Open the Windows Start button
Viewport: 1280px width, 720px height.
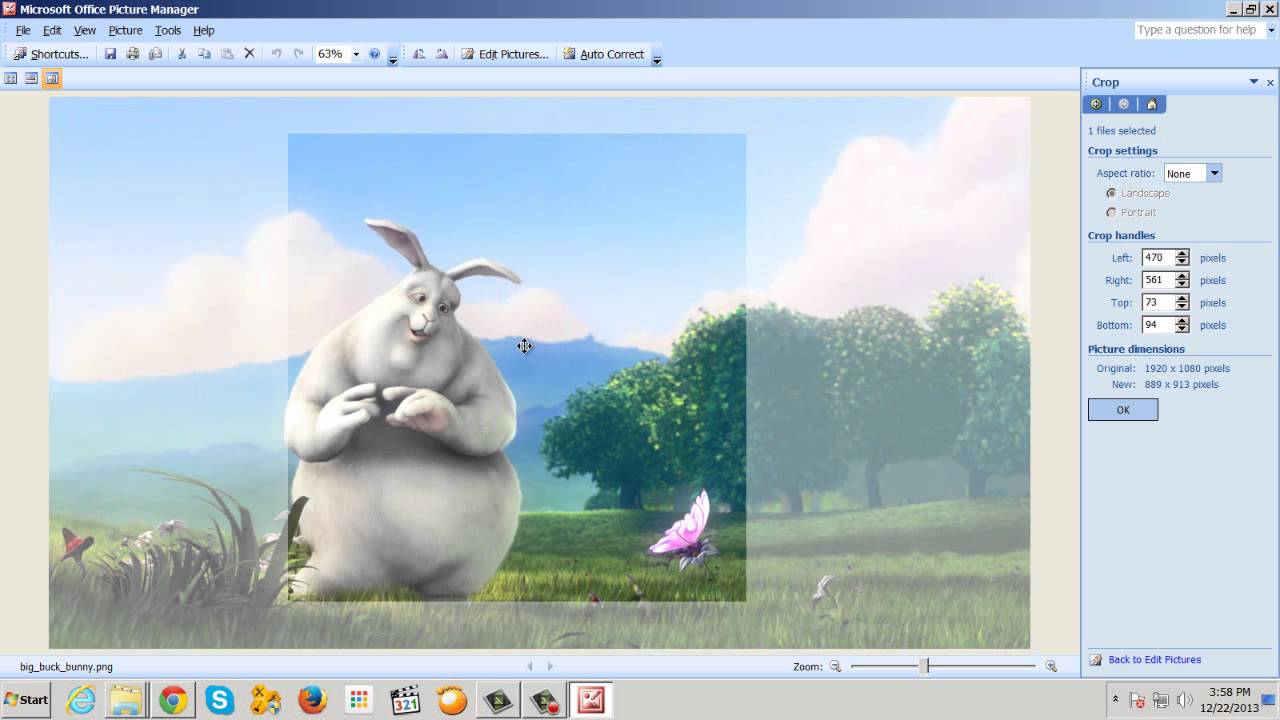click(x=27, y=700)
